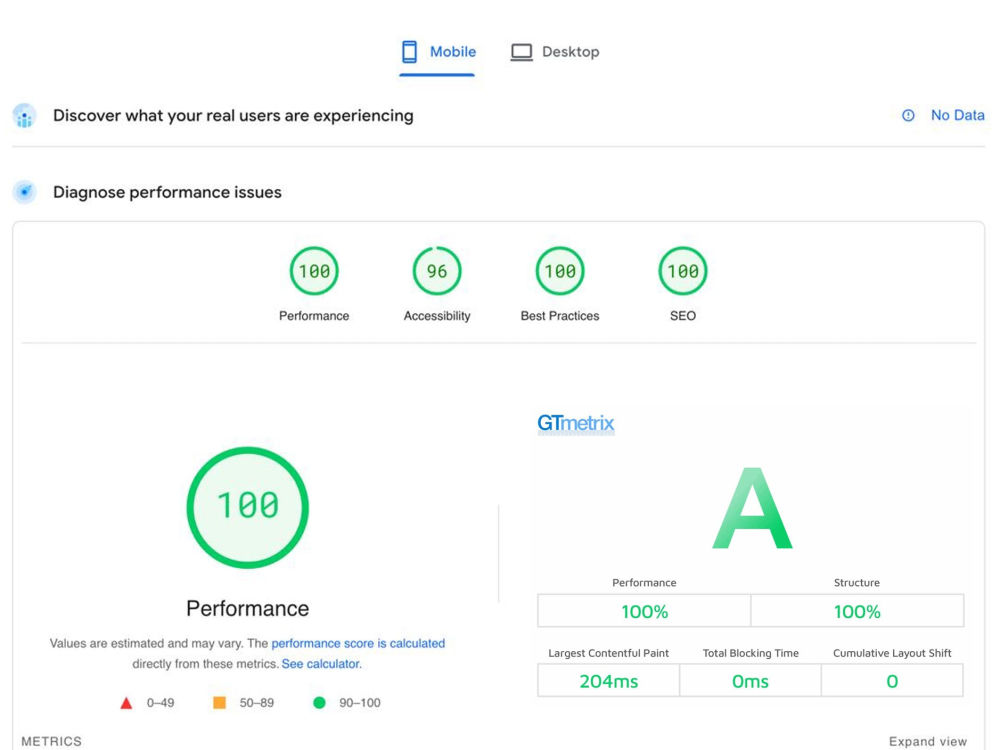Click the SEO label text

(683, 316)
